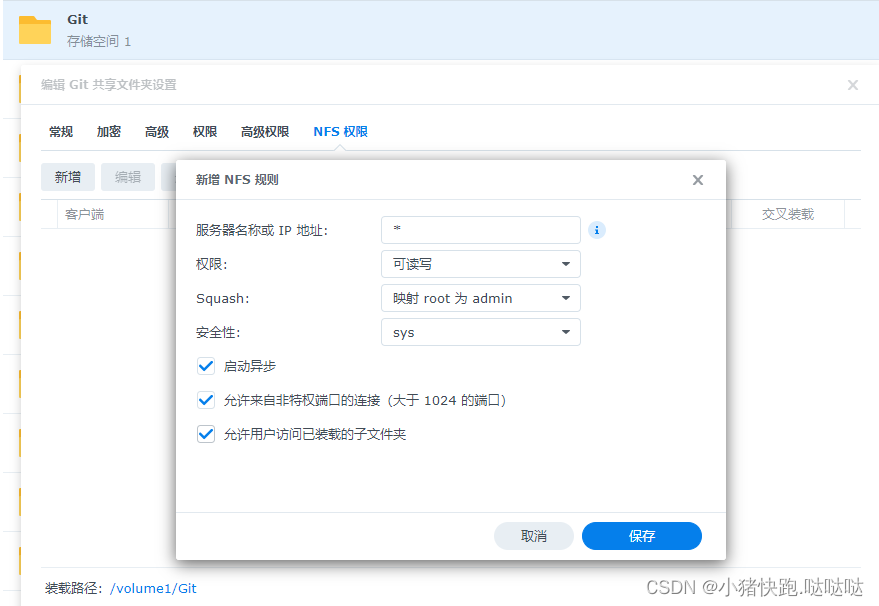Click the /volume1/Git mount path
The width and height of the screenshot is (879, 606).
pos(153,588)
